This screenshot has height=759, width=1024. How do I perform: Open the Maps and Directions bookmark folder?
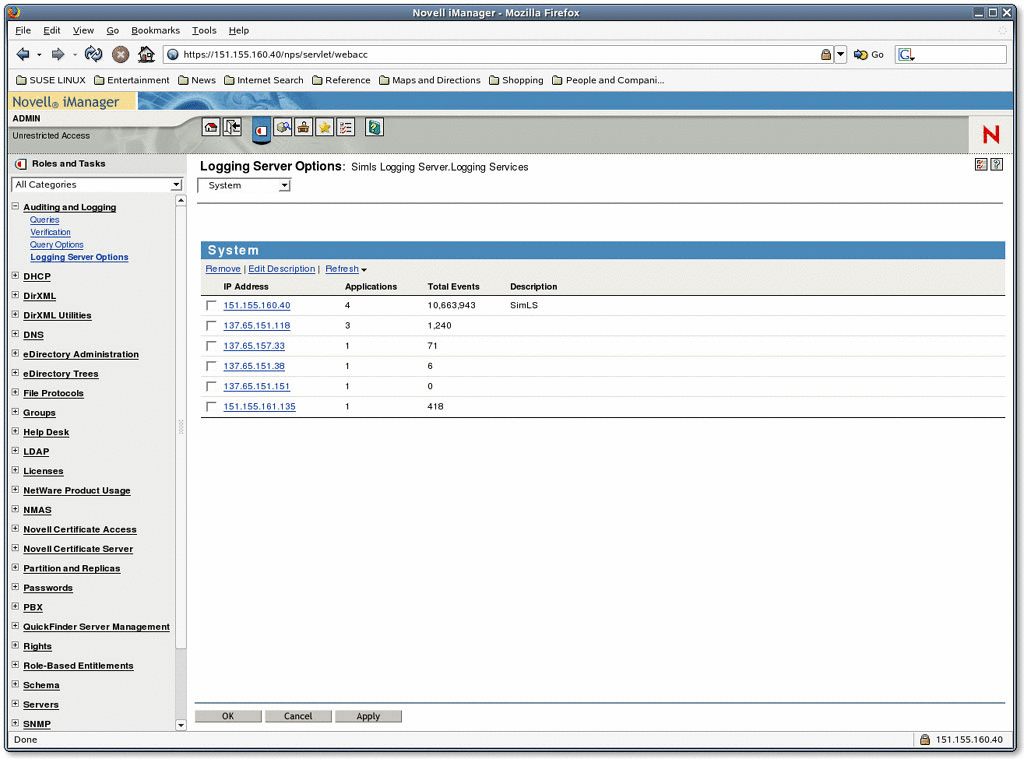pyautogui.click(x=430, y=80)
